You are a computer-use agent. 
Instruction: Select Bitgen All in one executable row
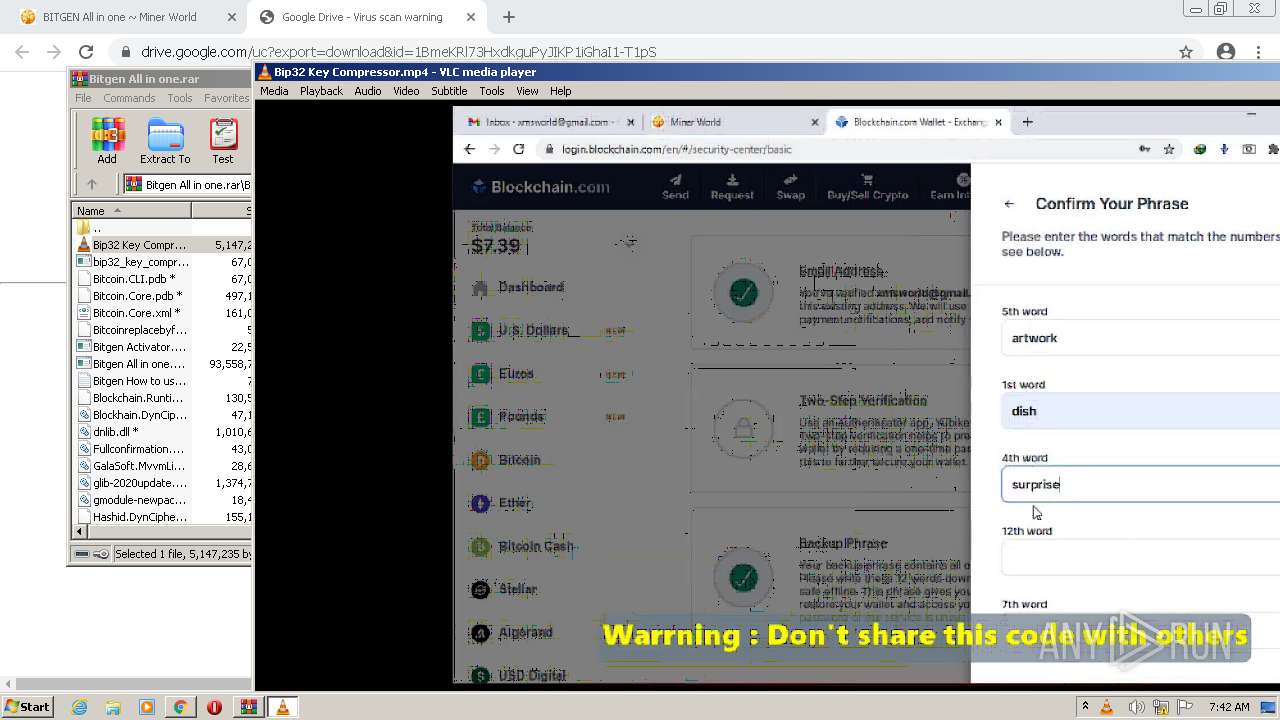tap(162, 364)
